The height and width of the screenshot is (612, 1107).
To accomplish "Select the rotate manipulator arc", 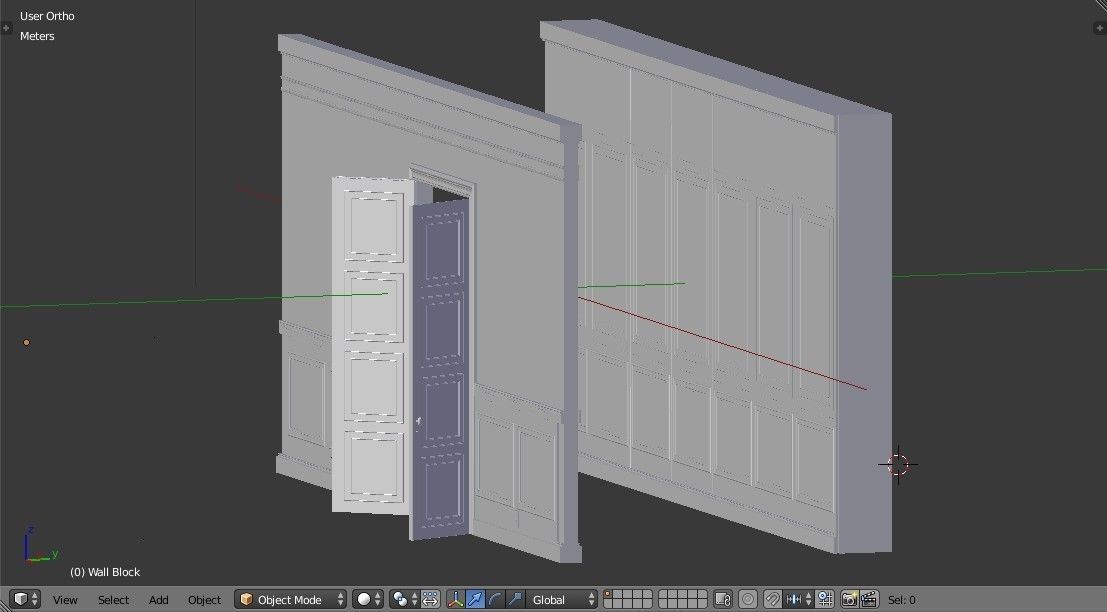I will pyautogui.click(x=496, y=599).
